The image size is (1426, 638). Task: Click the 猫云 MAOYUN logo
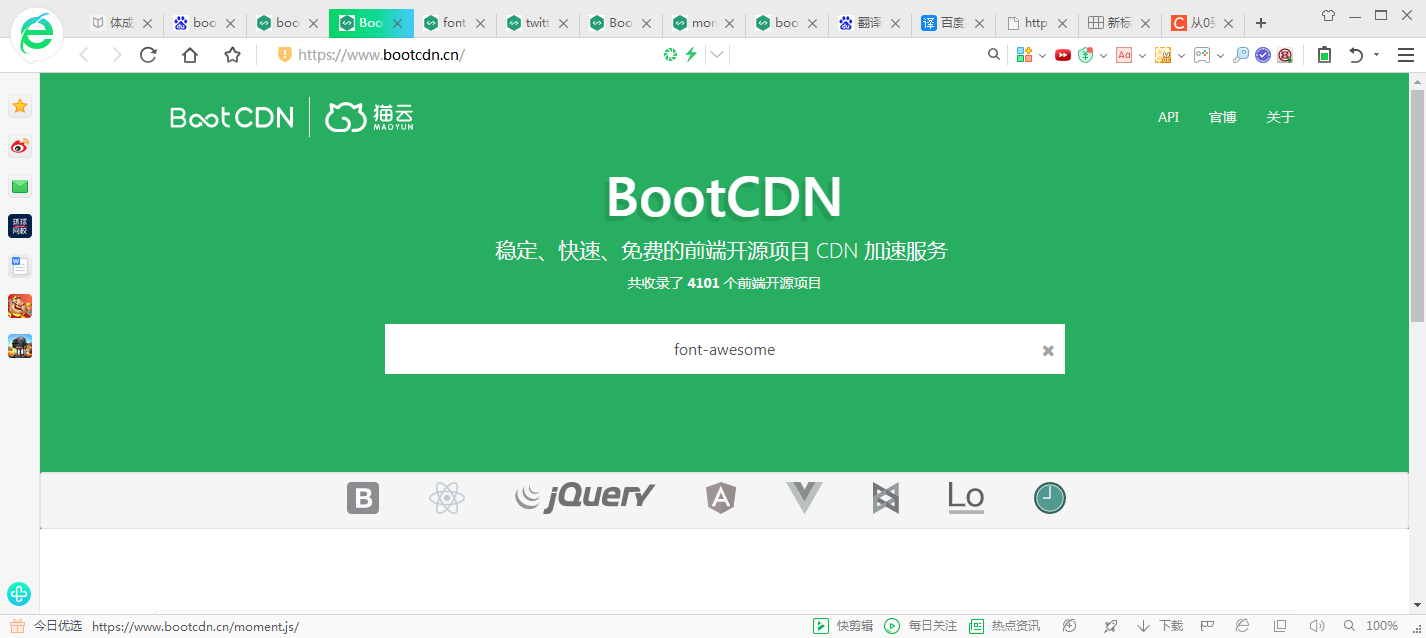pyautogui.click(x=369, y=117)
